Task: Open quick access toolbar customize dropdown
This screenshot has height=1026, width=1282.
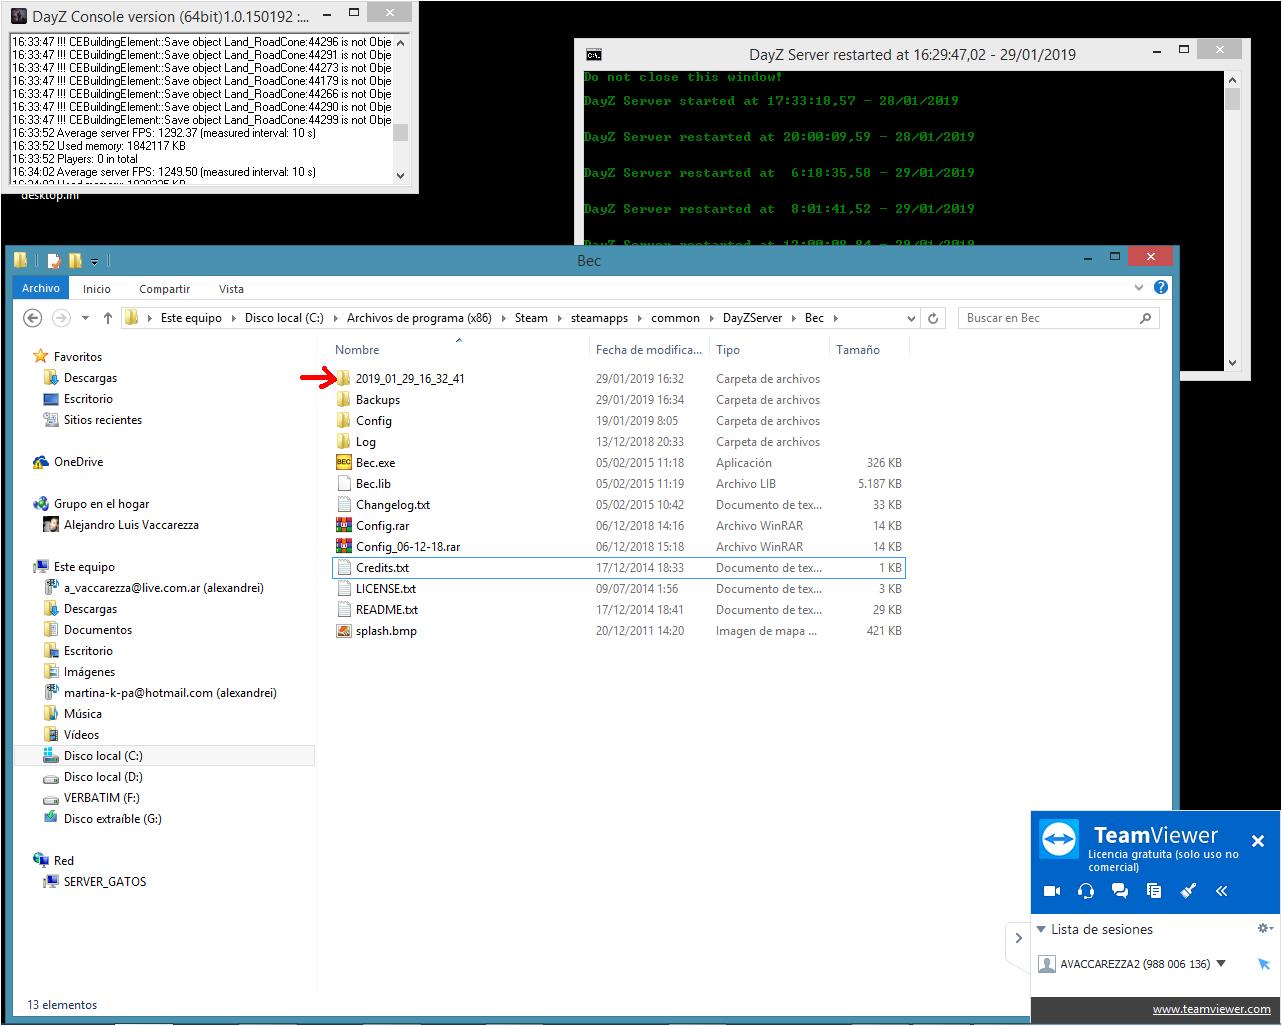Action: coord(94,261)
